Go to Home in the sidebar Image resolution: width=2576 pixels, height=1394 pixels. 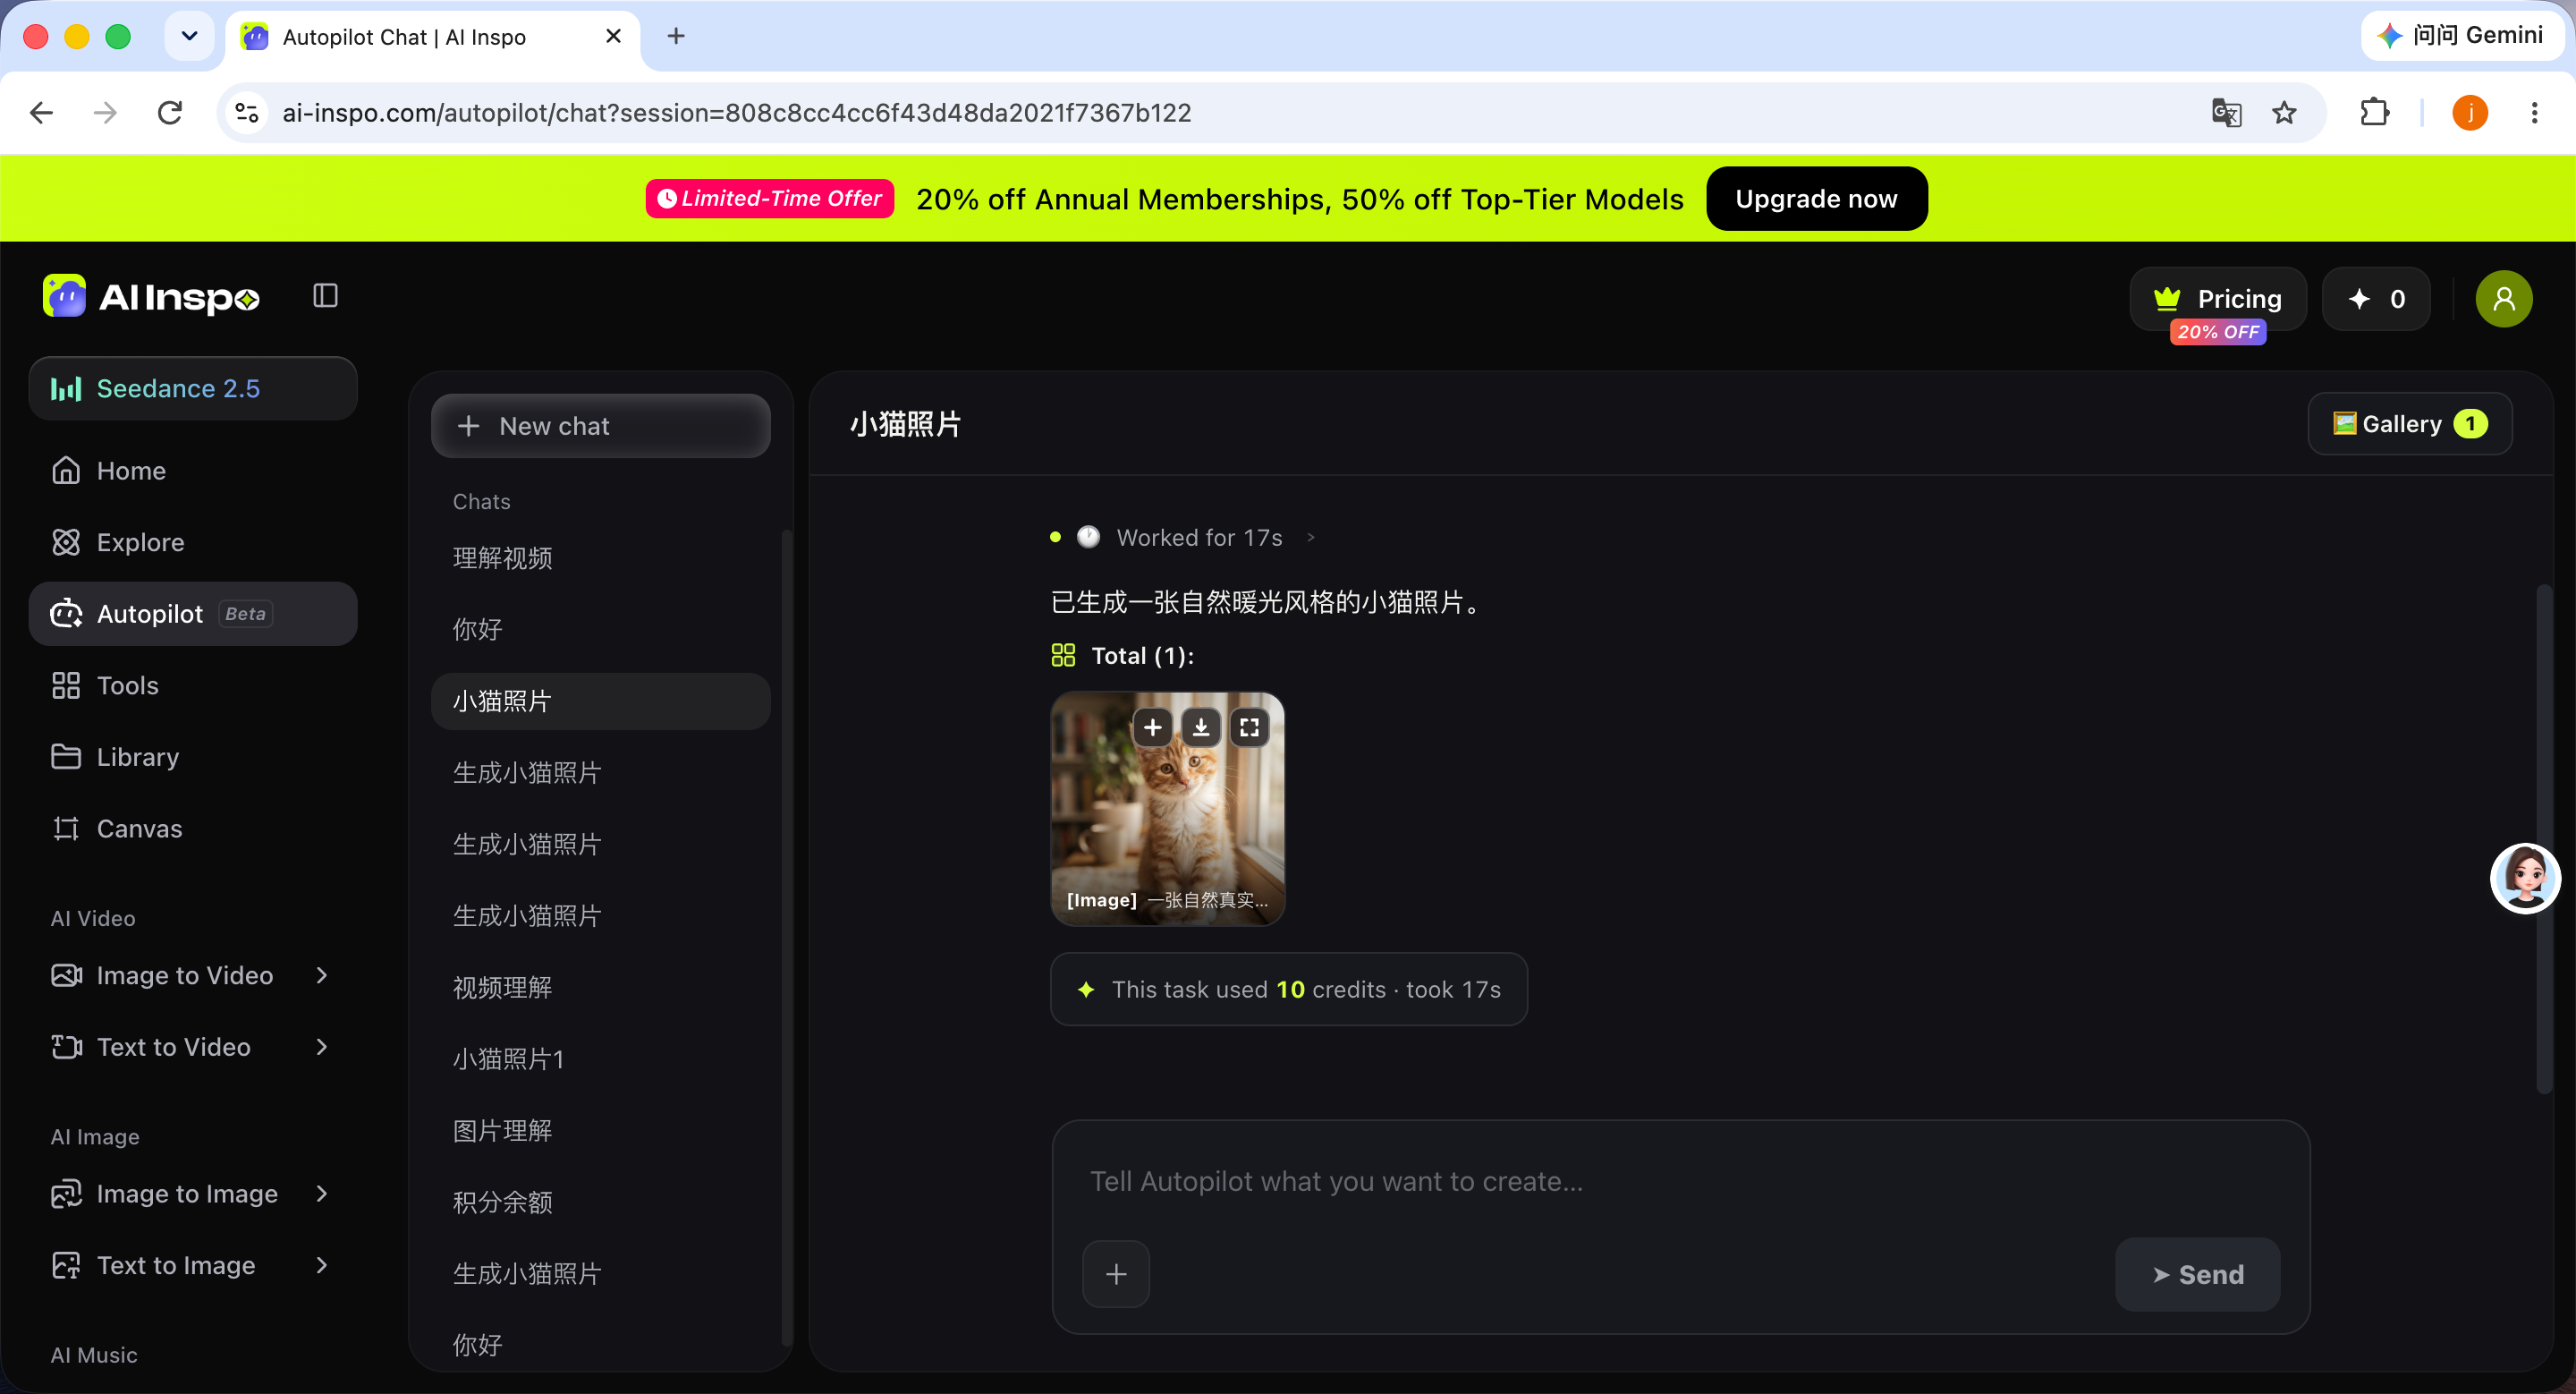(x=193, y=471)
